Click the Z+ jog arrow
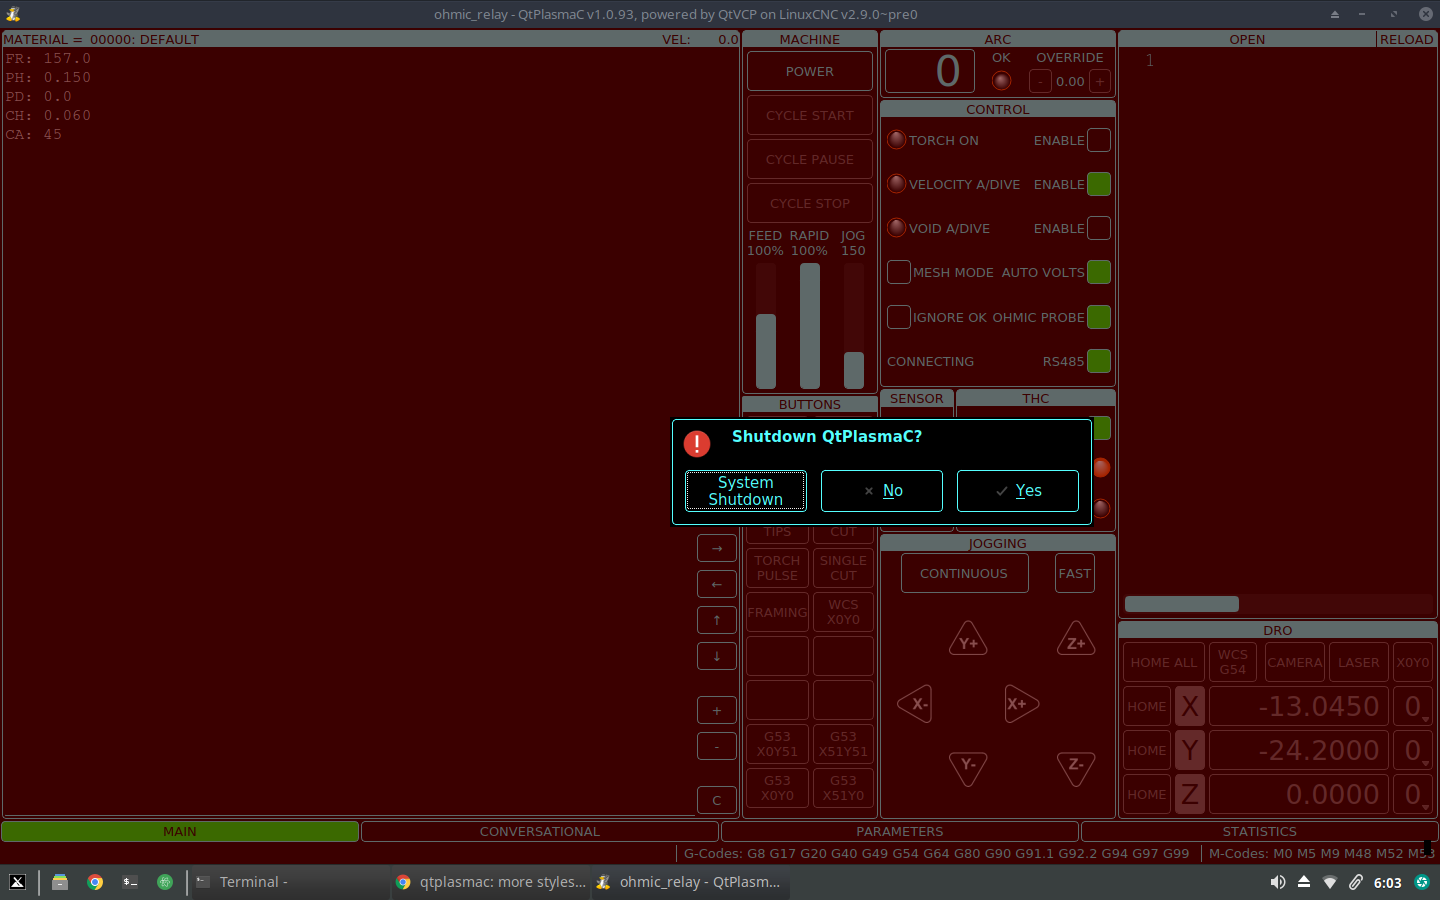 coord(1076,640)
